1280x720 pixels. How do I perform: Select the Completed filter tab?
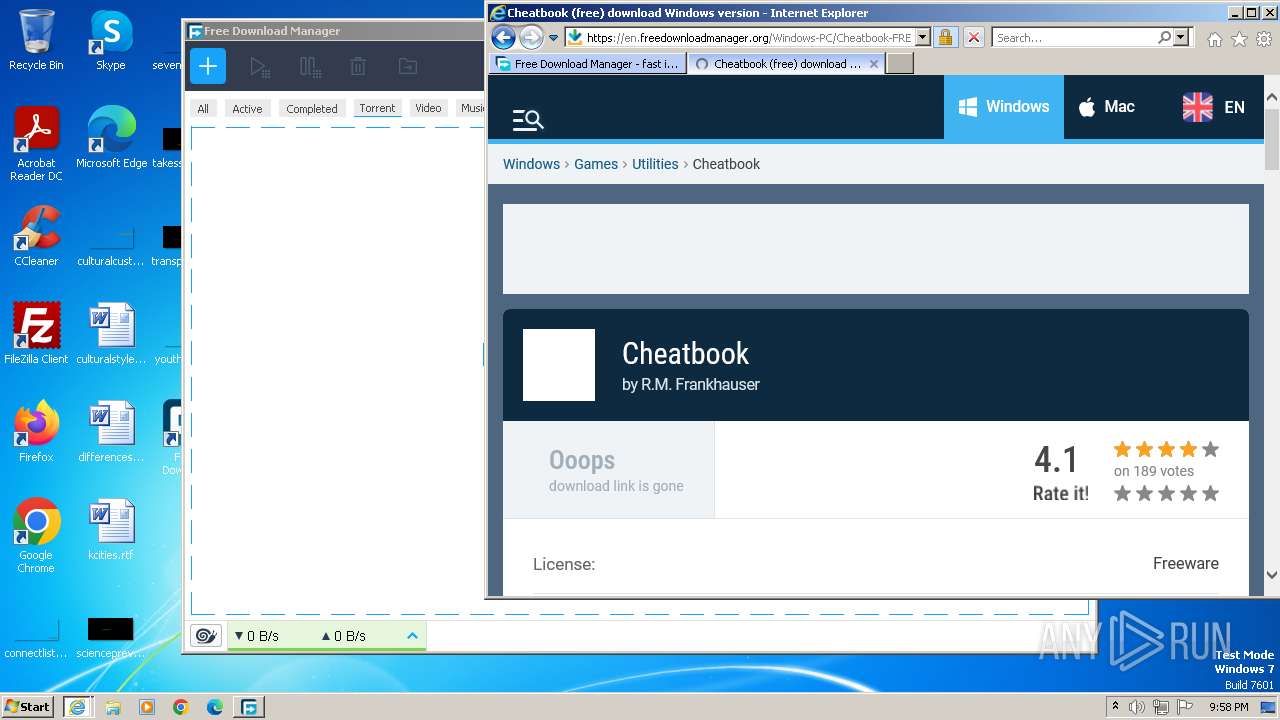(x=312, y=109)
